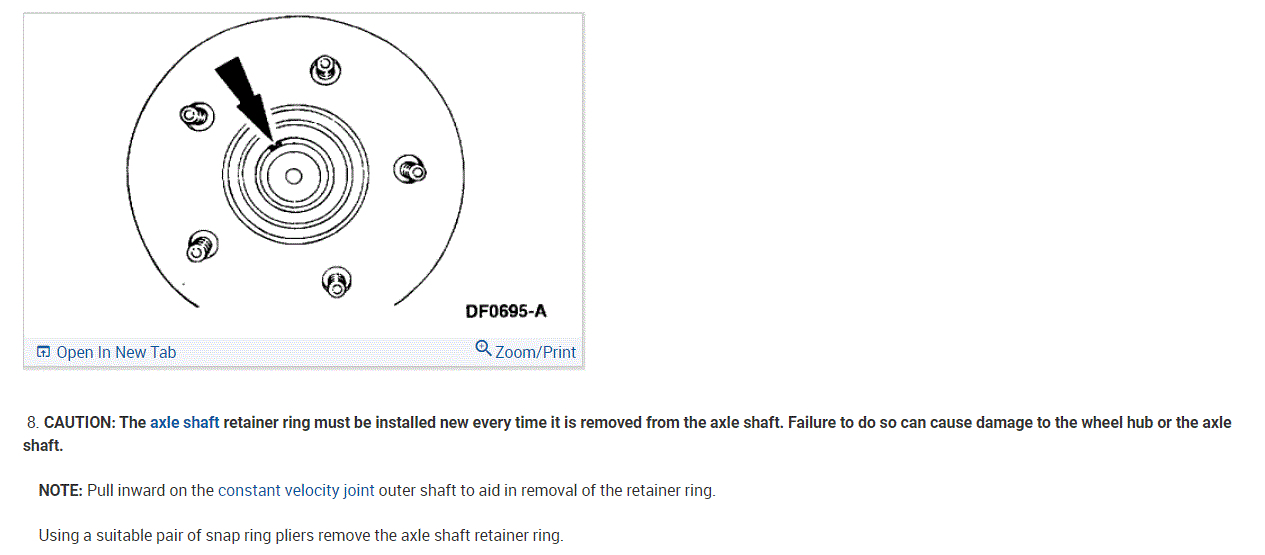Open the 'constant velocity joint' hyperlink
Screen dimensions: 1265x555
[279, 491]
